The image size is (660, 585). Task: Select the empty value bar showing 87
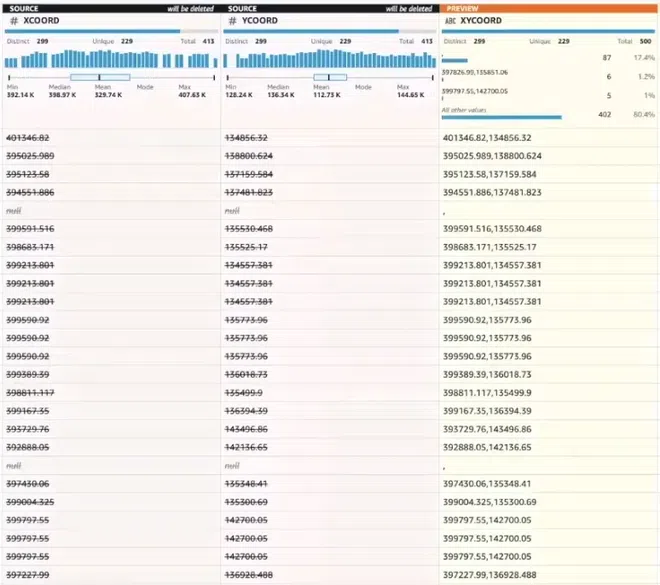[x=455, y=60]
